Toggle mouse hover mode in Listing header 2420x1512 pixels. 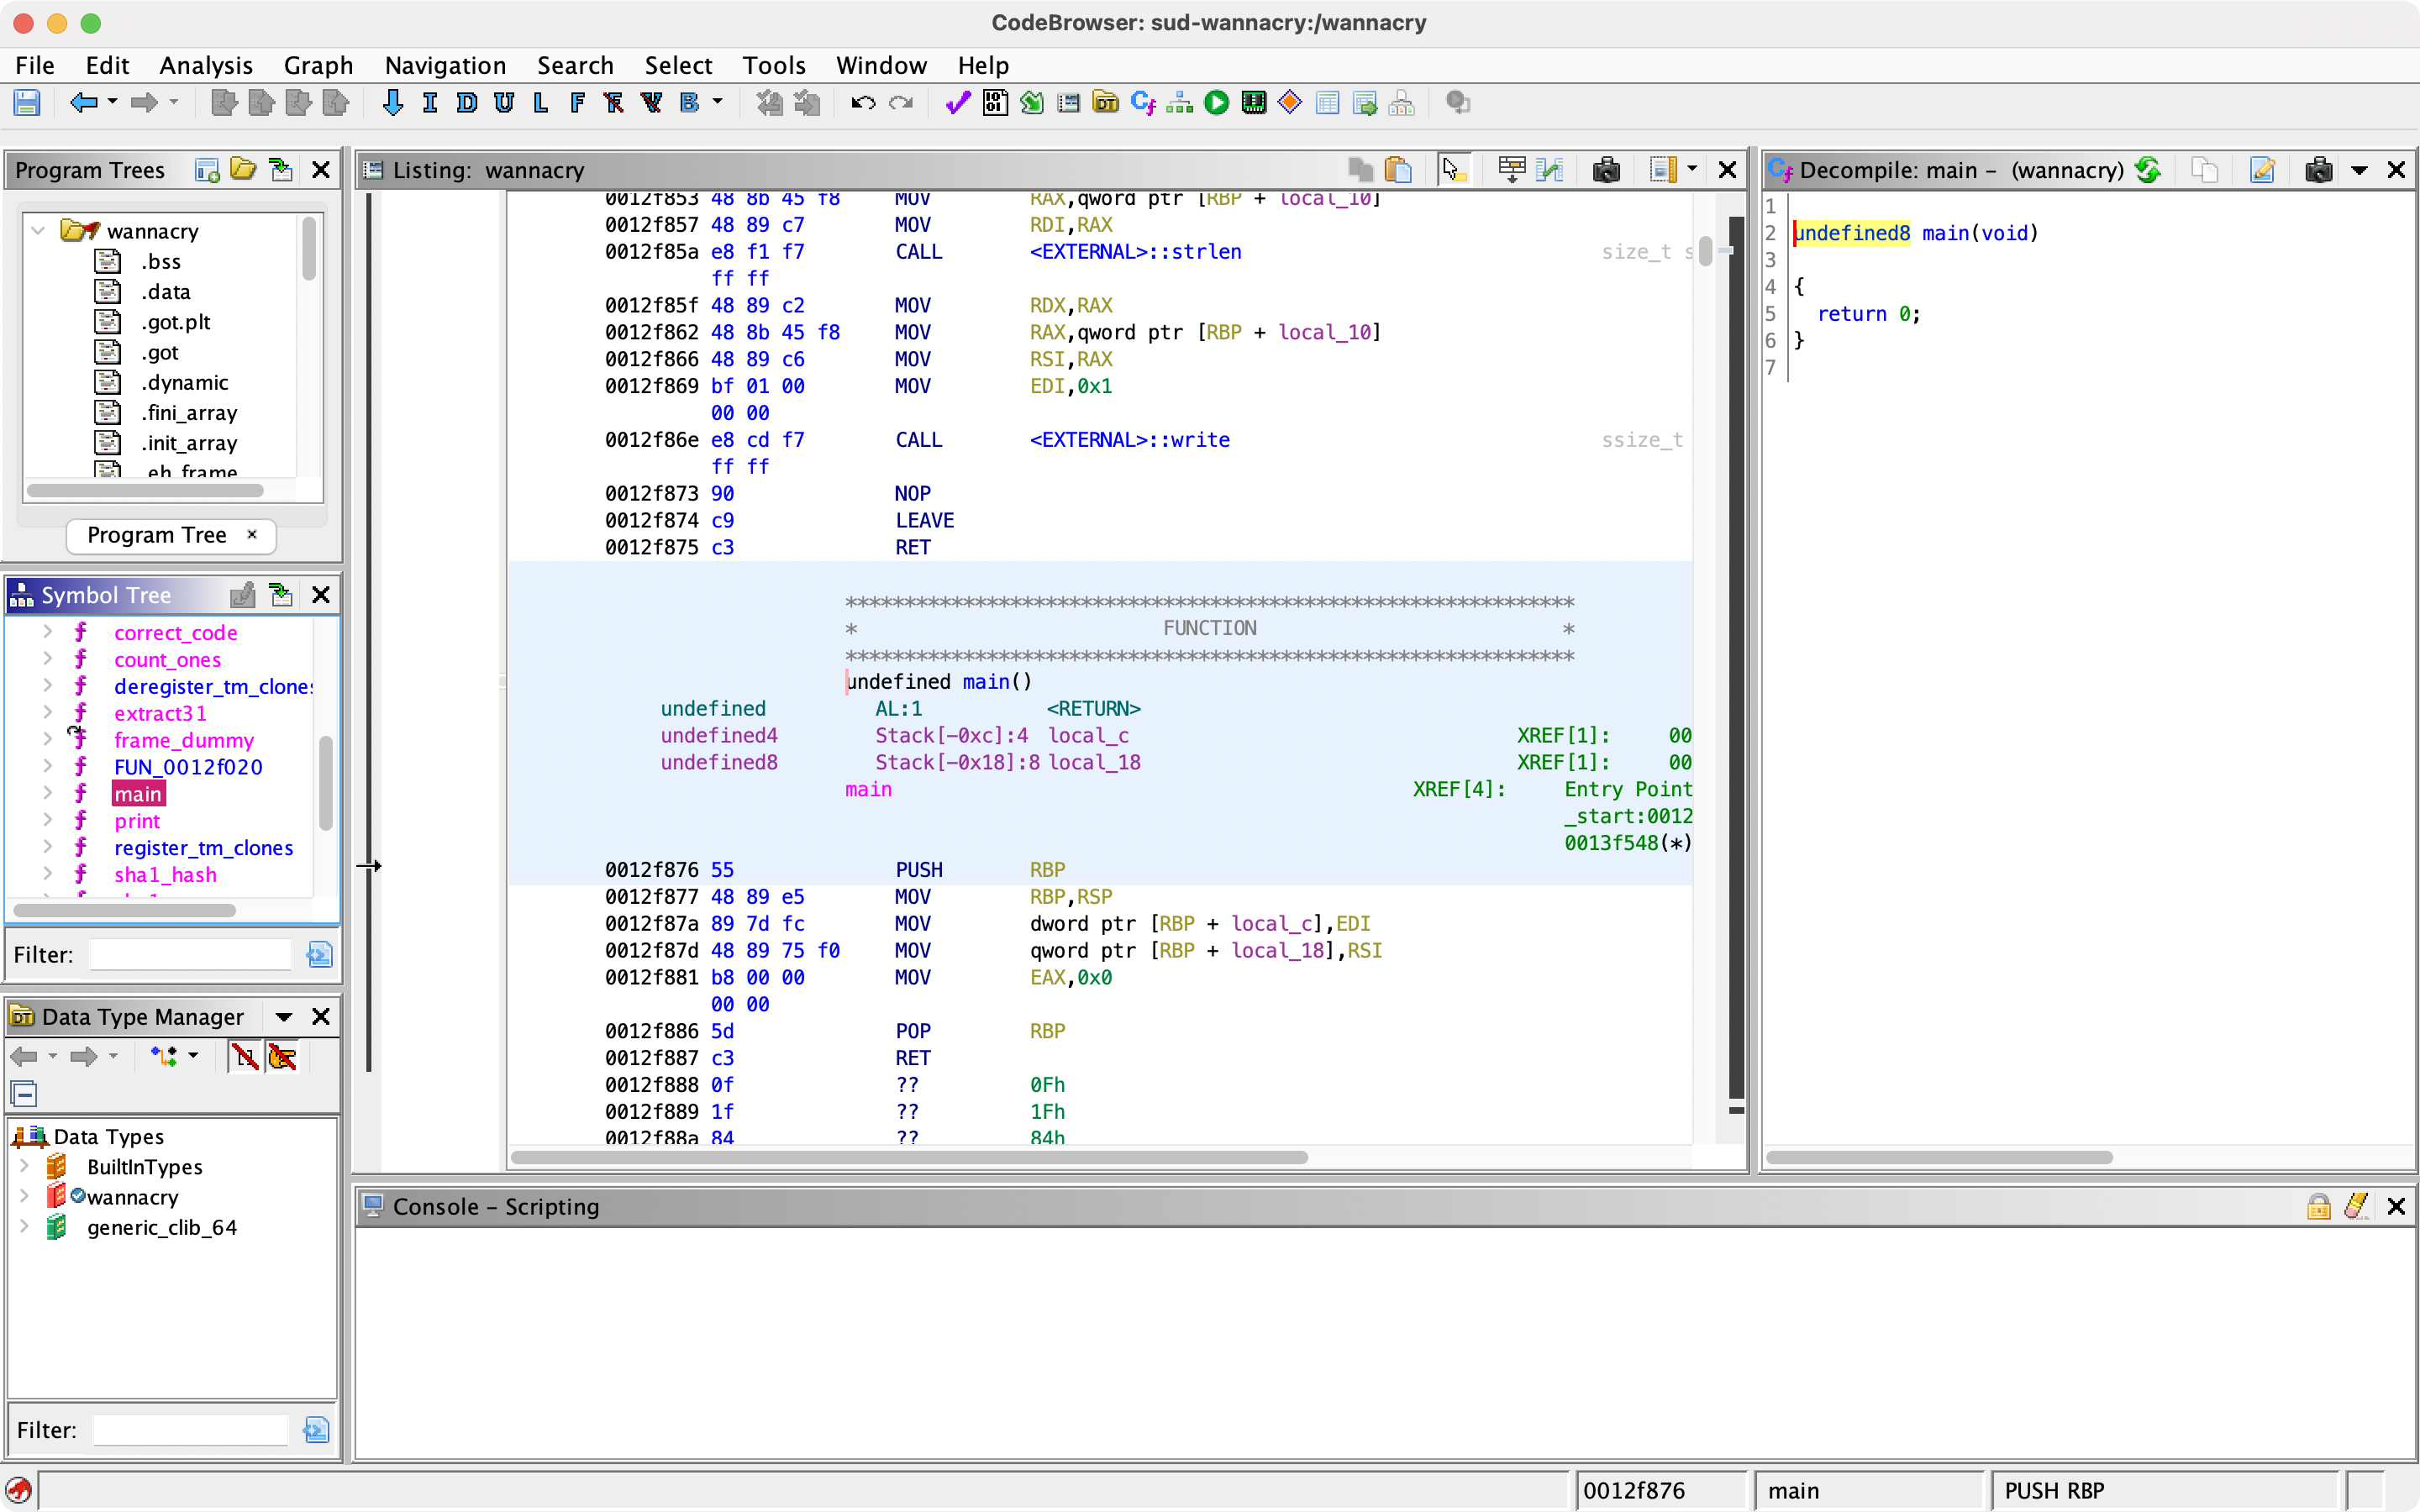point(1452,170)
